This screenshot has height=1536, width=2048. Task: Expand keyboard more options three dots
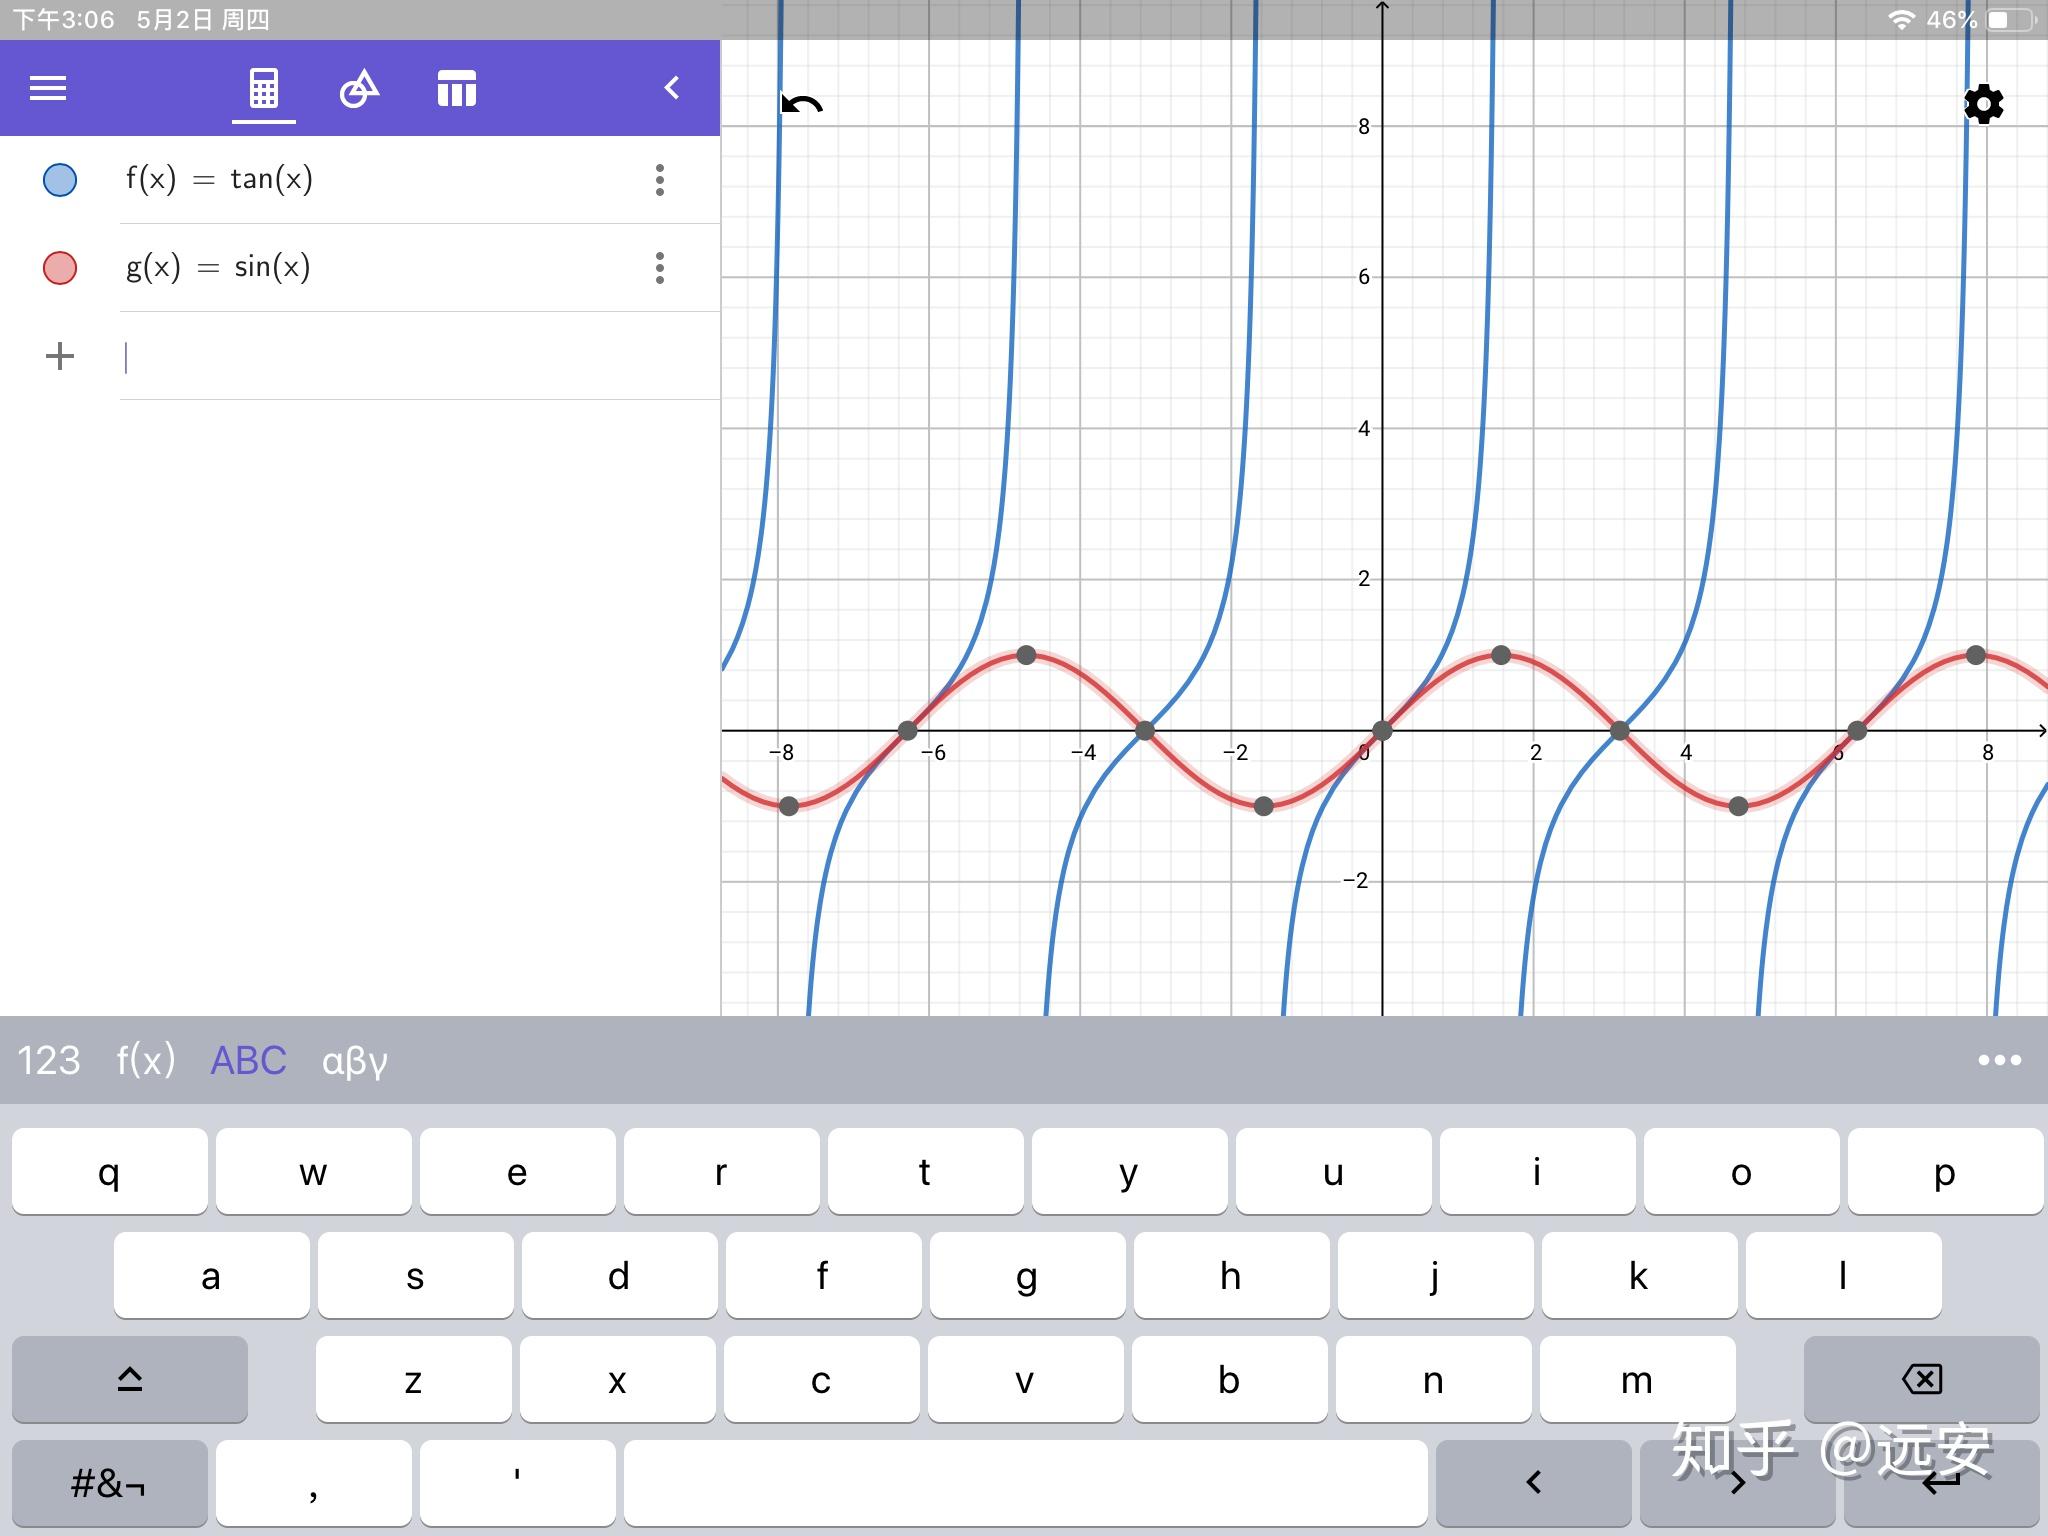point(2000,1060)
